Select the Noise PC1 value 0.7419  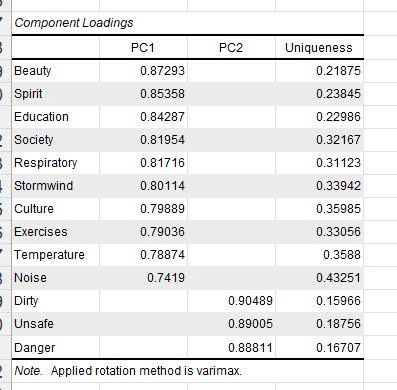(x=143, y=278)
